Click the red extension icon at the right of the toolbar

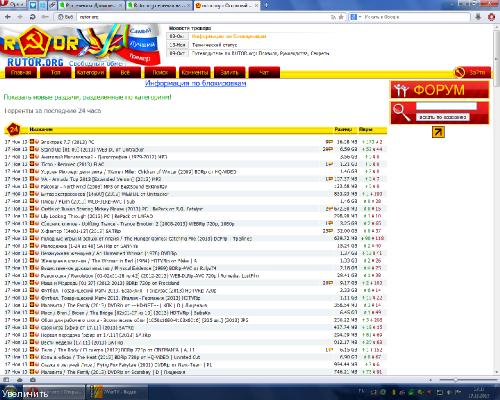tap(492, 17)
